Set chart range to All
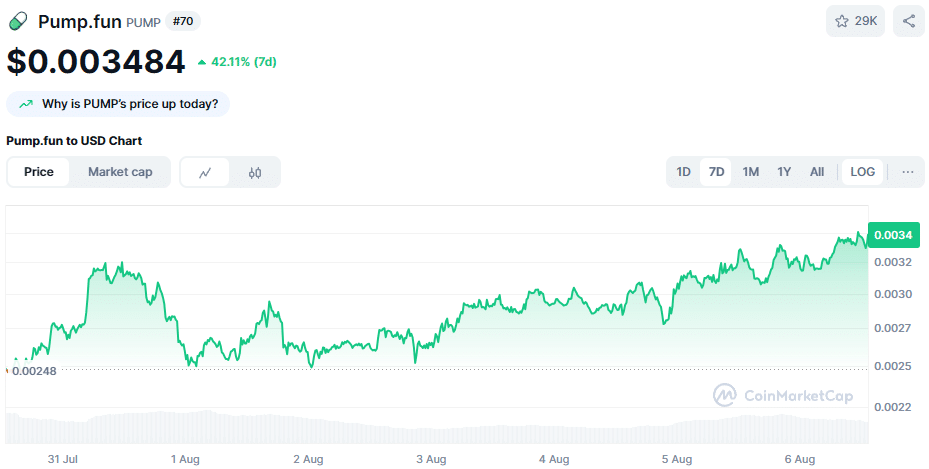 pos(816,172)
